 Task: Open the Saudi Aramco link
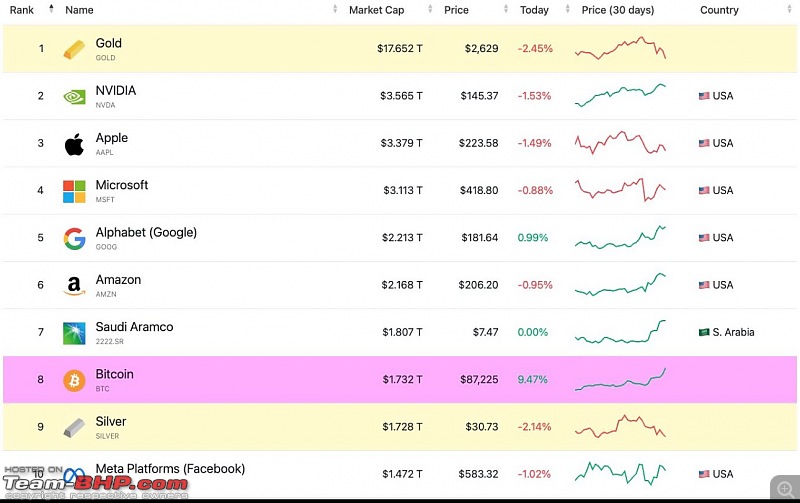(134, 327)
